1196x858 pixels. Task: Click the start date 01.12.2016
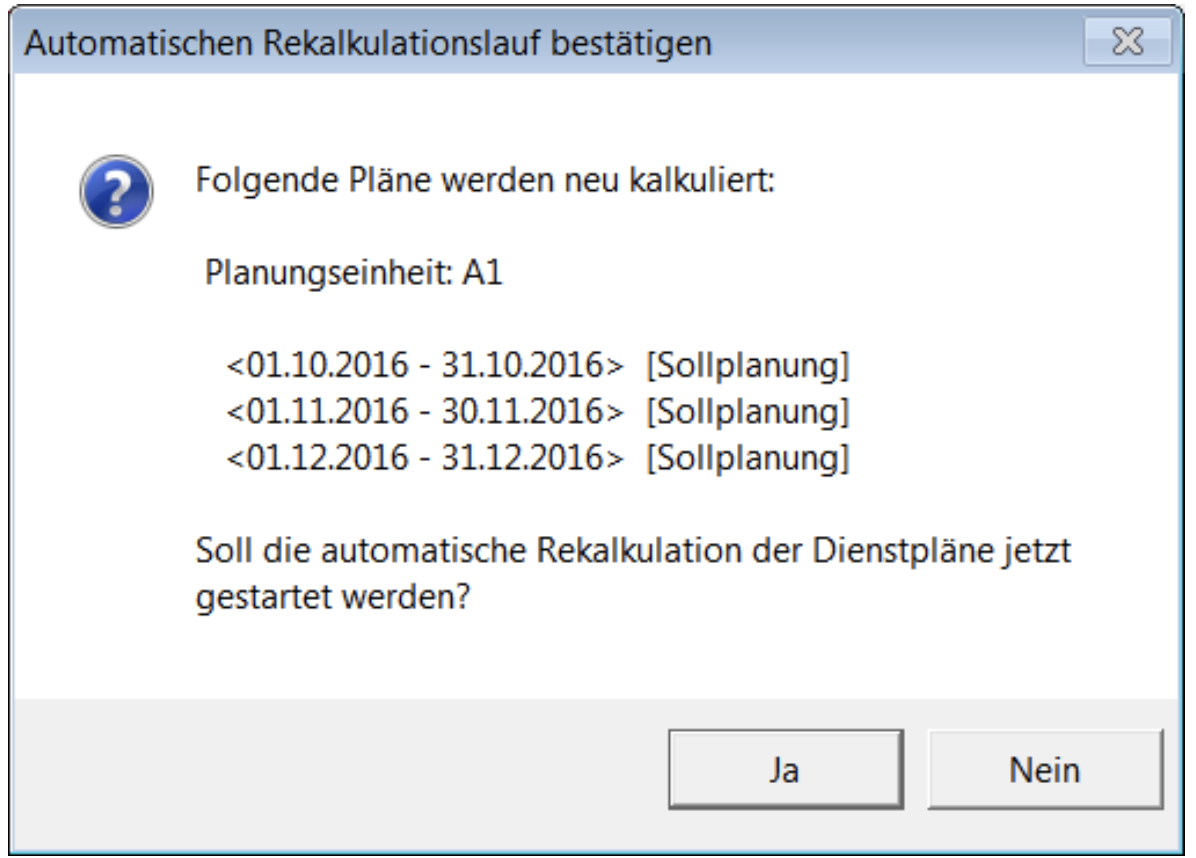pos(328,458)
